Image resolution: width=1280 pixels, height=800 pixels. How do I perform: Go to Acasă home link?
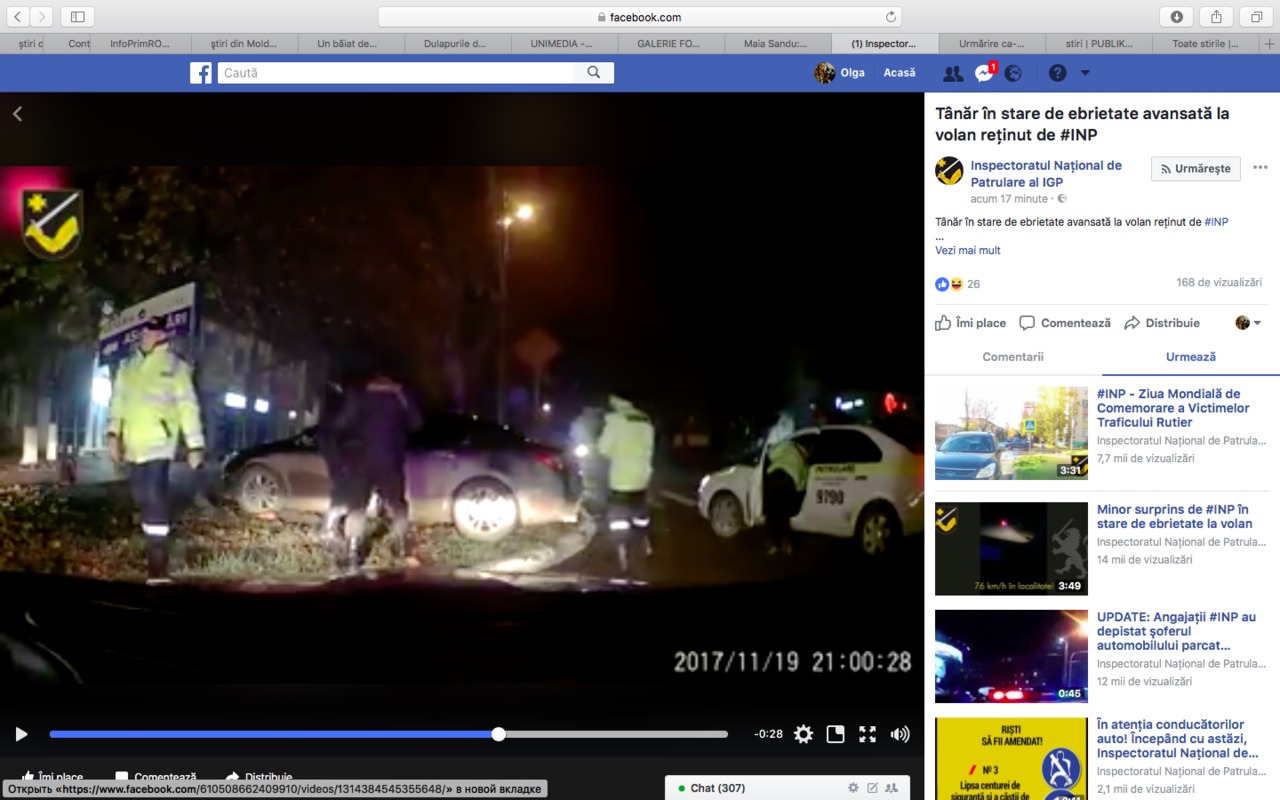(x=899, y=73)
